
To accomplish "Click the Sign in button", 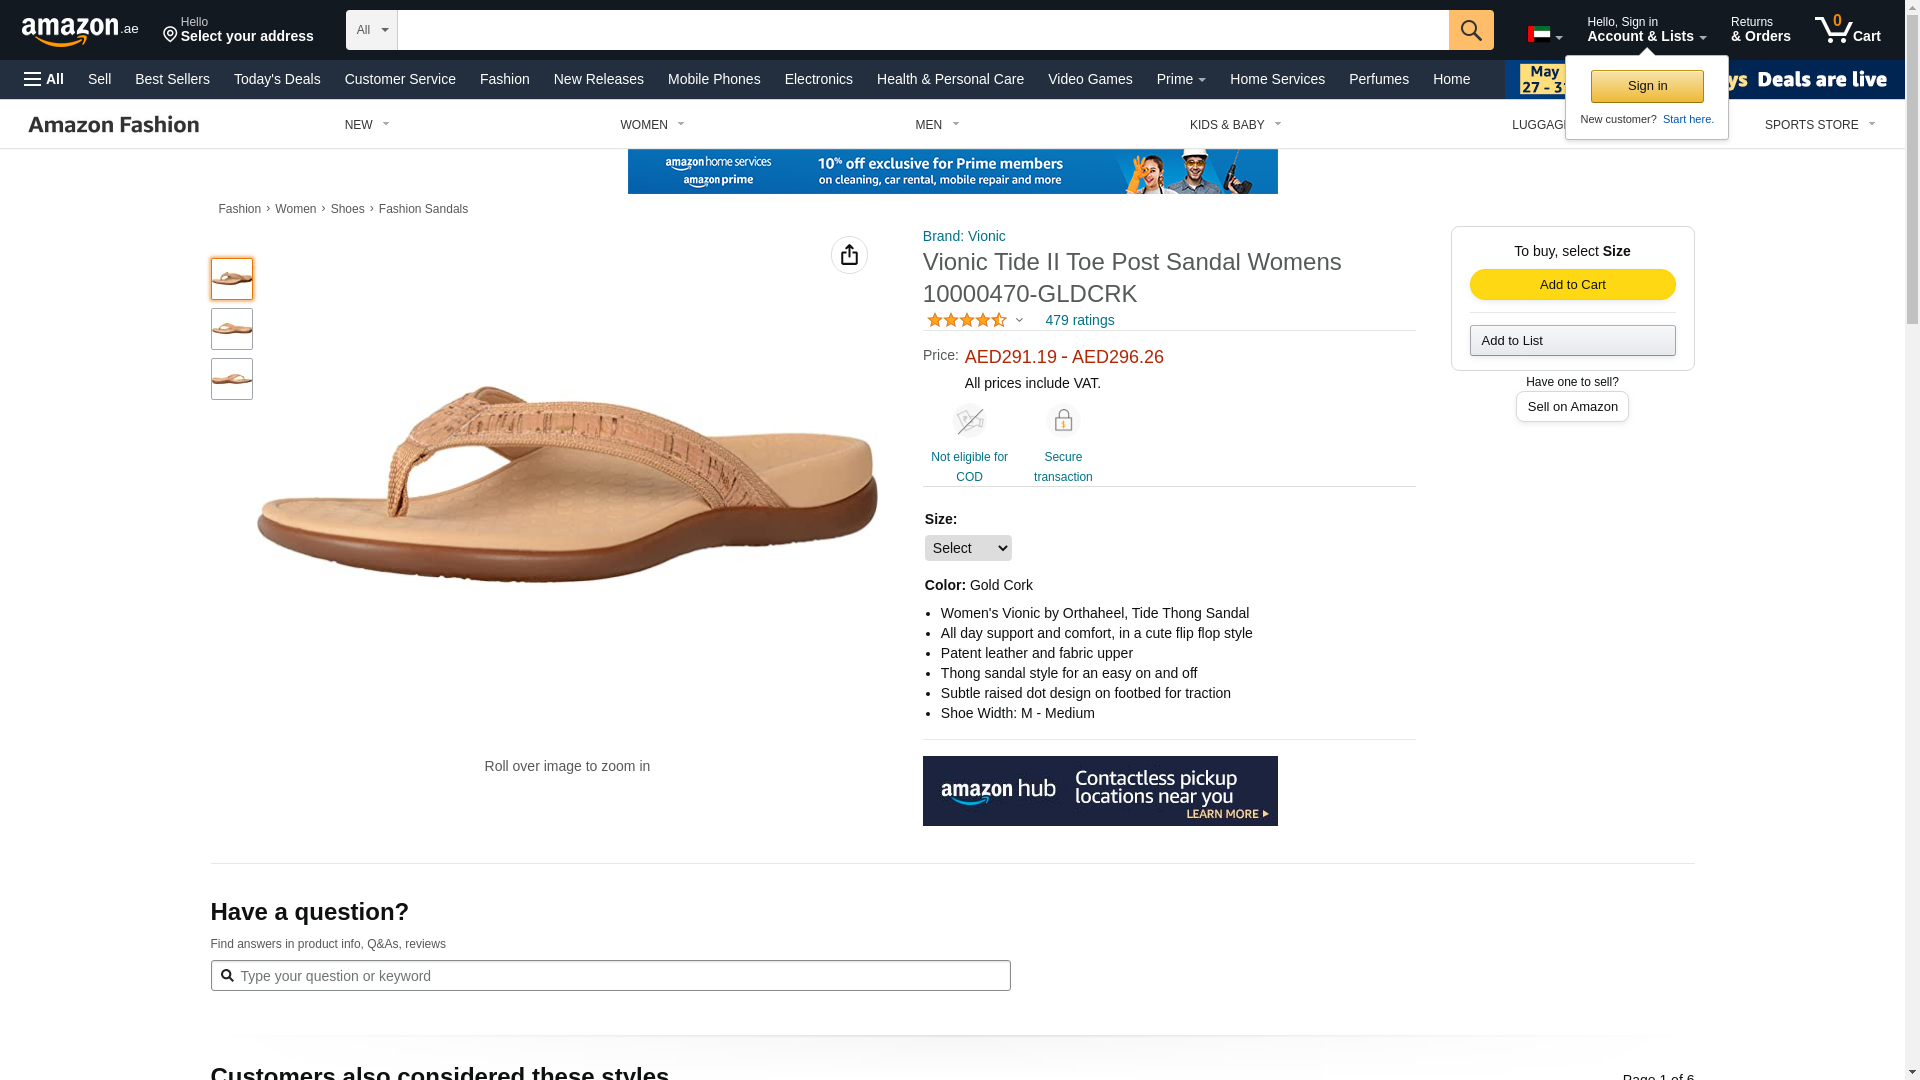I will pos(1646,86).
